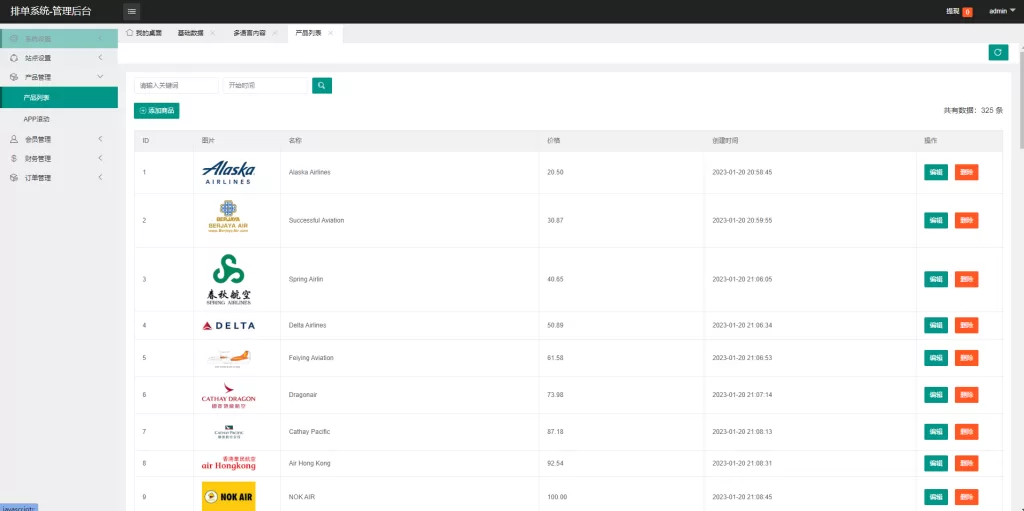1024x511 pixels.
Task: Click the green search magnifier button
Action: pos(321,86)
